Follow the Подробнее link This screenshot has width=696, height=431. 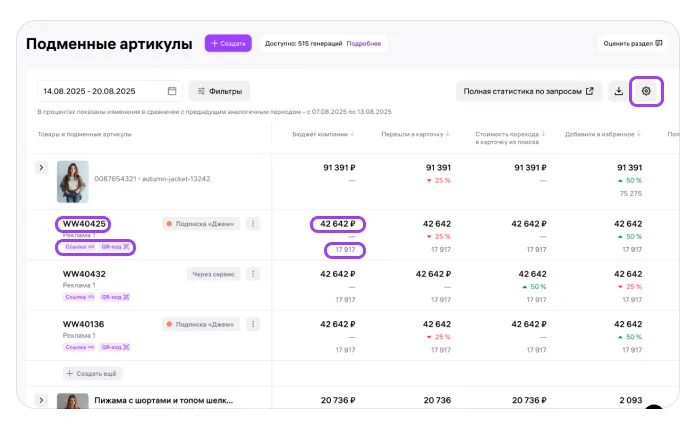point(364,44)
